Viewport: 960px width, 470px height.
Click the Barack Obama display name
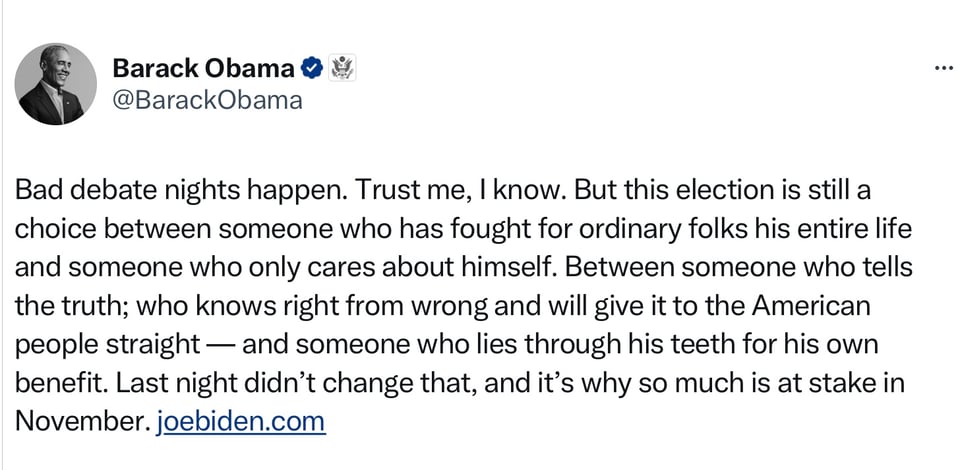(x=203, y=68)
